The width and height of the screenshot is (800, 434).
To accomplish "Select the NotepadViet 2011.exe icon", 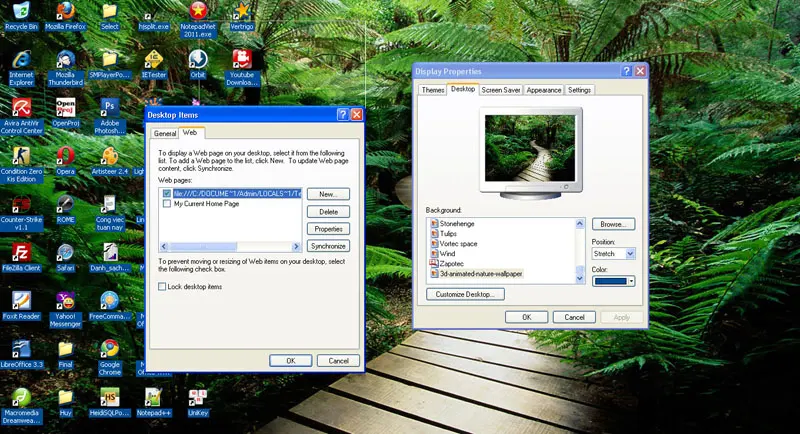I will pos(198,19).
